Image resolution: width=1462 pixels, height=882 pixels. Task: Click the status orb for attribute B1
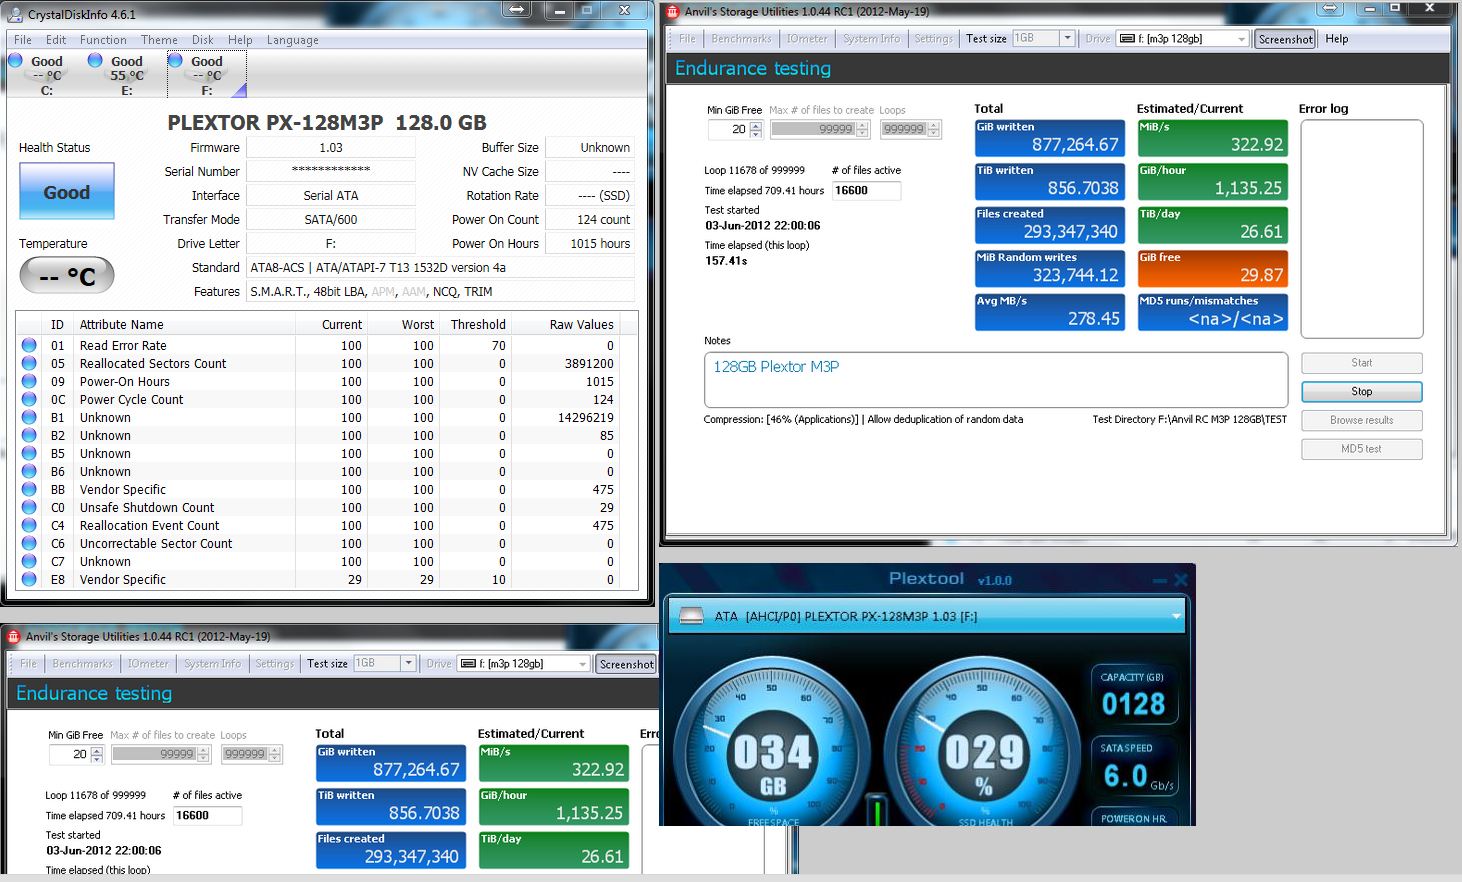click(x=29, y=418)
